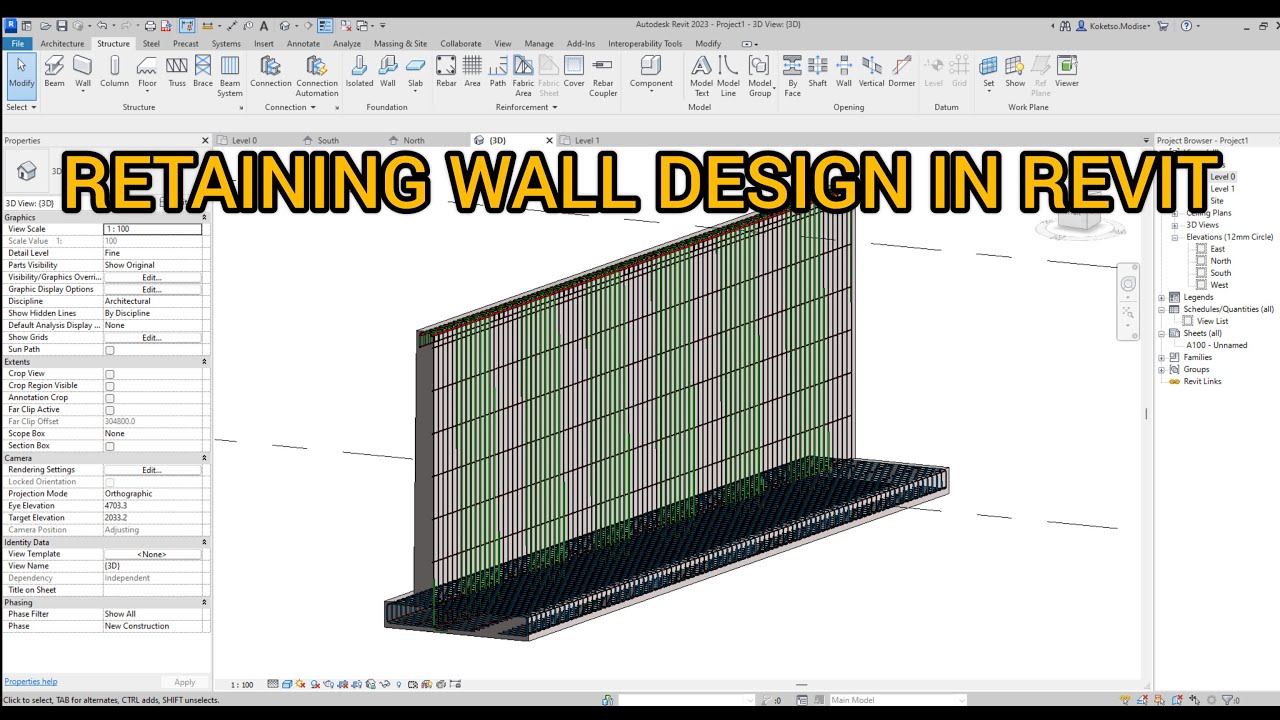Open the work plane Viewer

pyautogui.click(x=1067, y=72)
